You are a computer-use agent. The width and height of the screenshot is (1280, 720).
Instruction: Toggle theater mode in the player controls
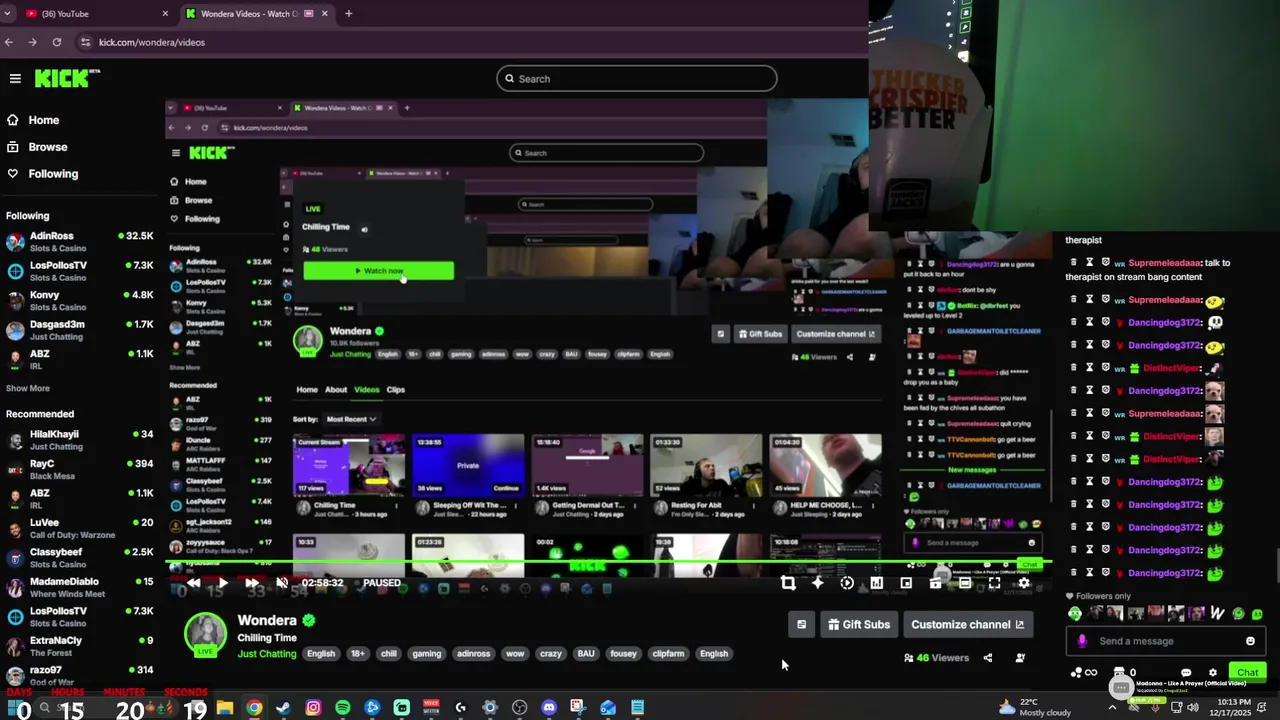(965, 583)
